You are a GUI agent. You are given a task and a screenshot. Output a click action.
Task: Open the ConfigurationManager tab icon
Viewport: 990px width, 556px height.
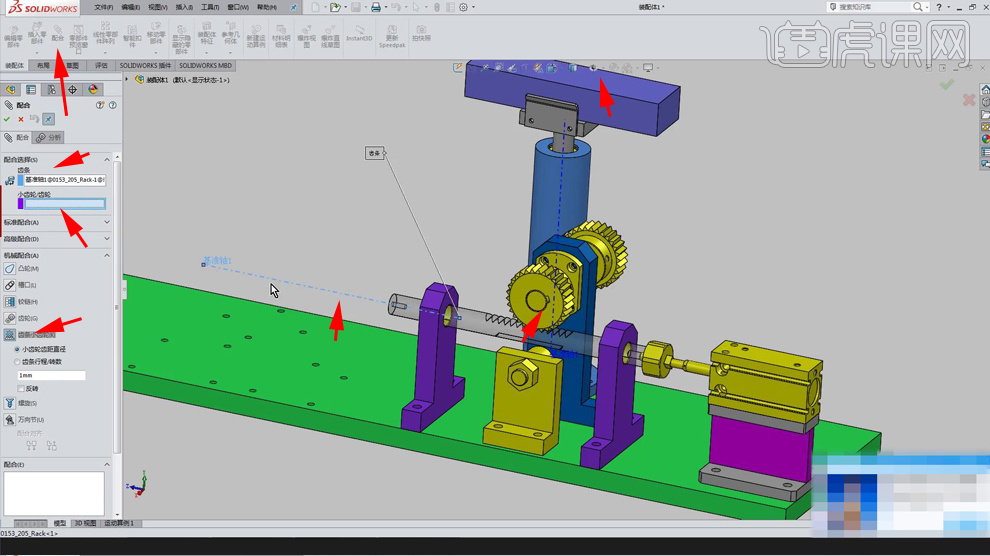[52, 90]
